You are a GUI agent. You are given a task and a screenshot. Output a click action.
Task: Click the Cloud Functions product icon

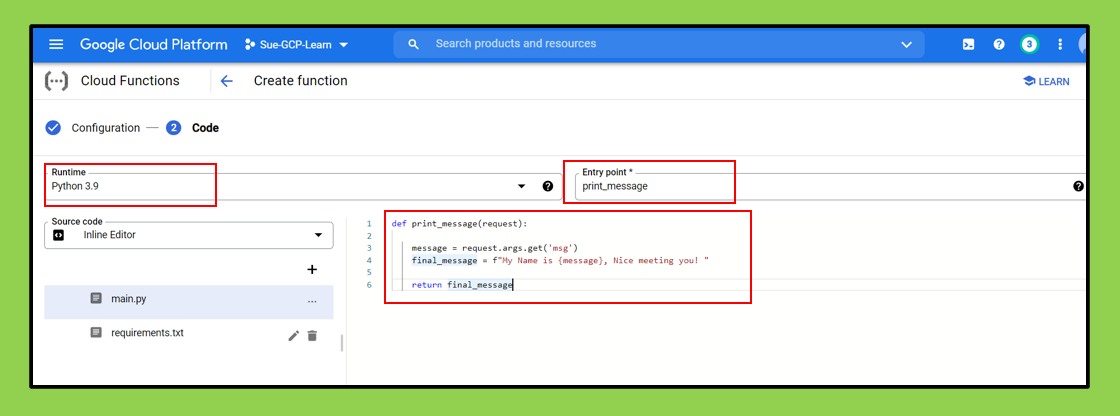(56, 81)
